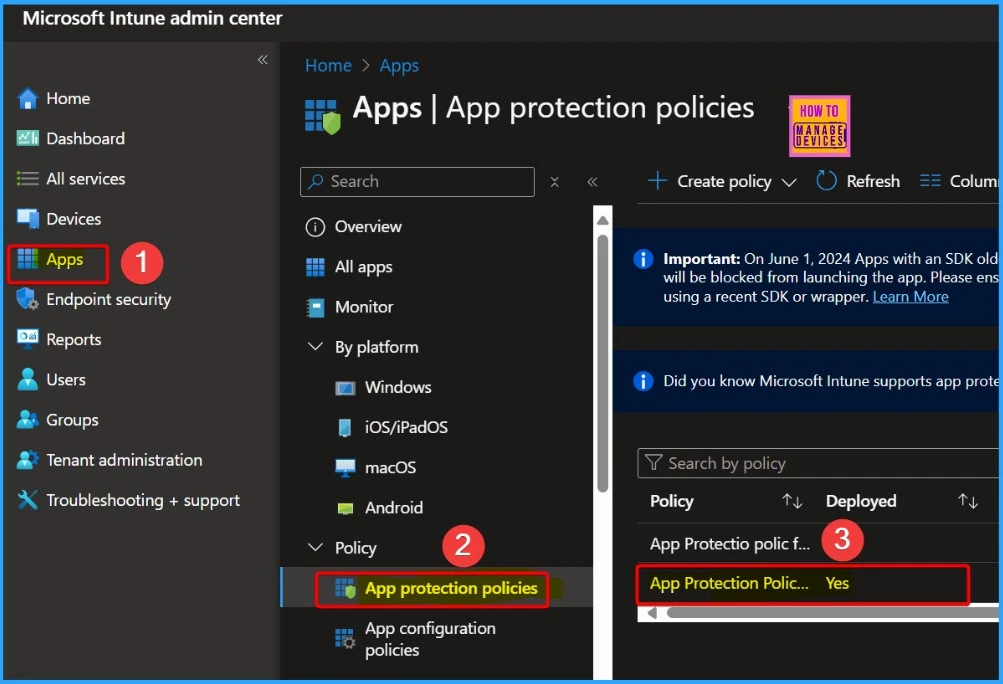Click the Troubleshooting + support tools icon
The width and height of the screenshot is (1003, 684).
point(28,500)
